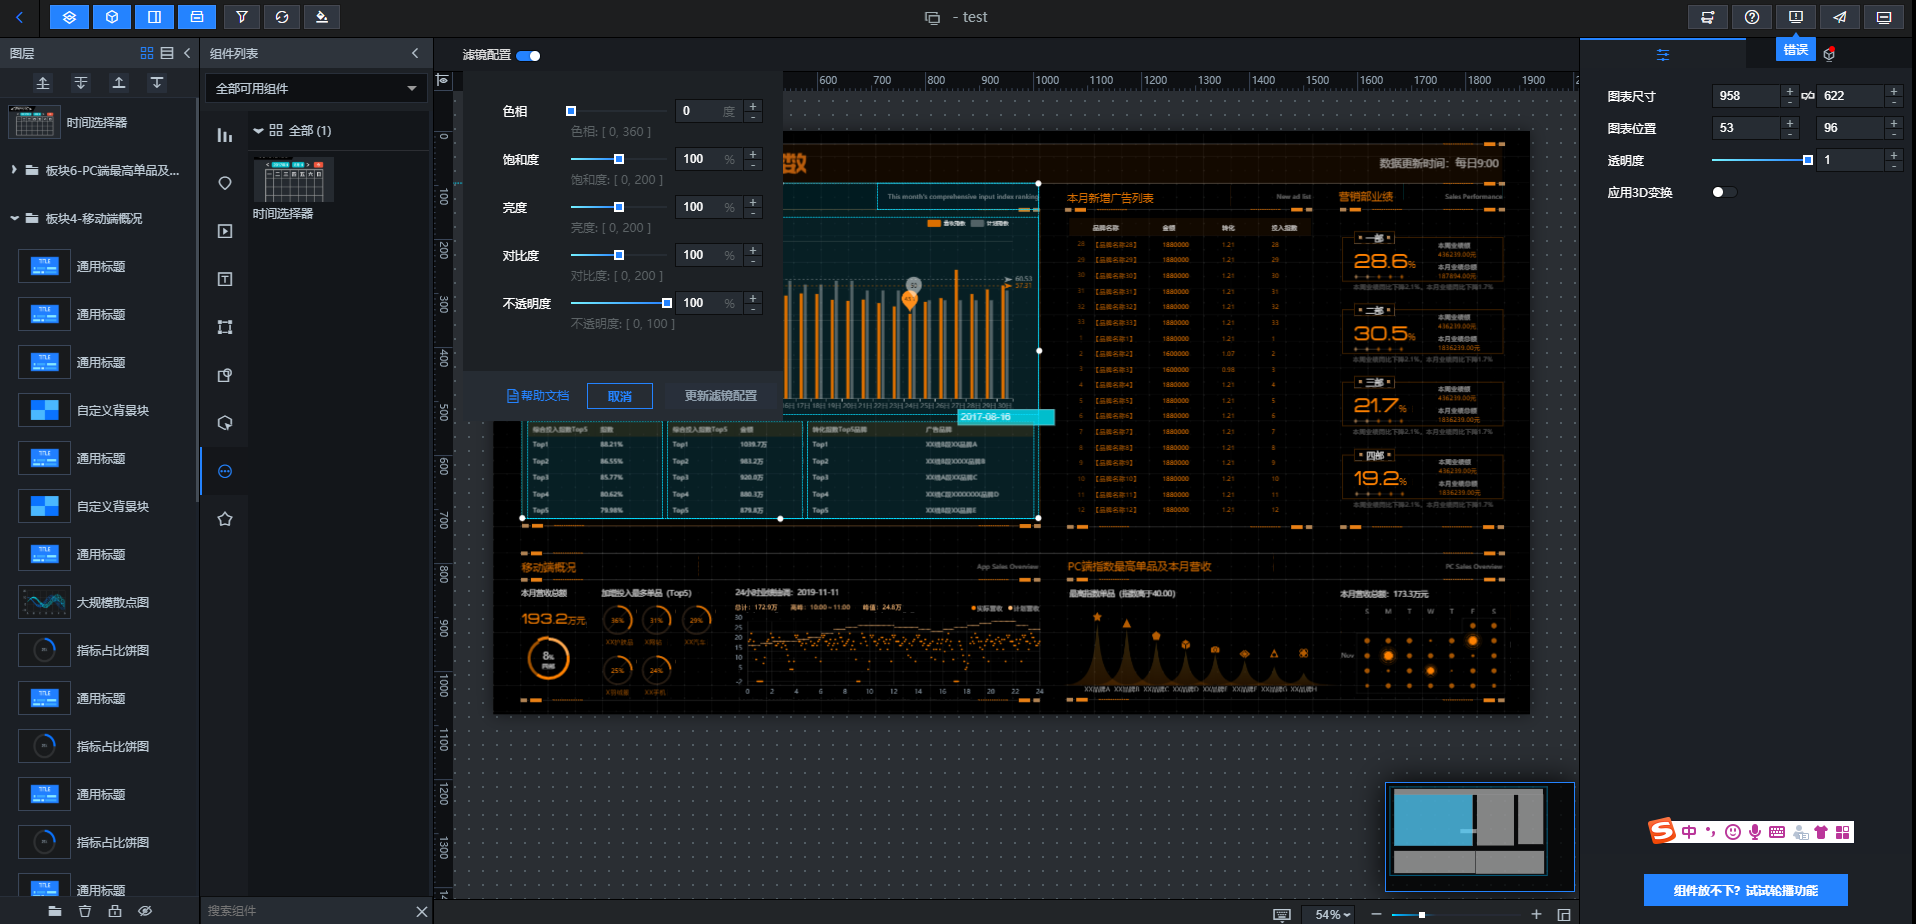Image resolution: width=1916 pixels, height=924 pixels.
Task: Switch to the settings sliders tab
Action: (x=1663, y=55)
